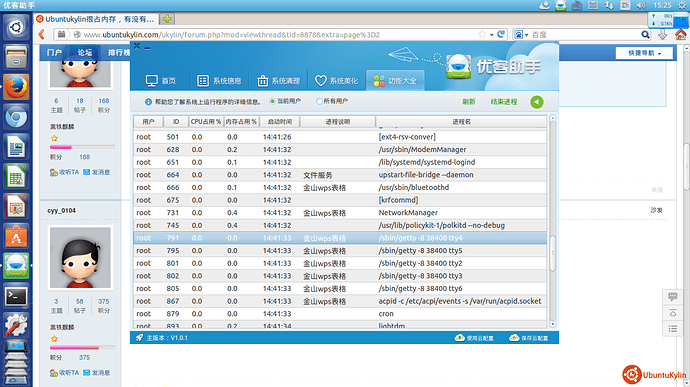Image resolution: width=690 pixels, height=387 pixels.
Task: Sort by the CPU占用% column header
Action: 206,122
